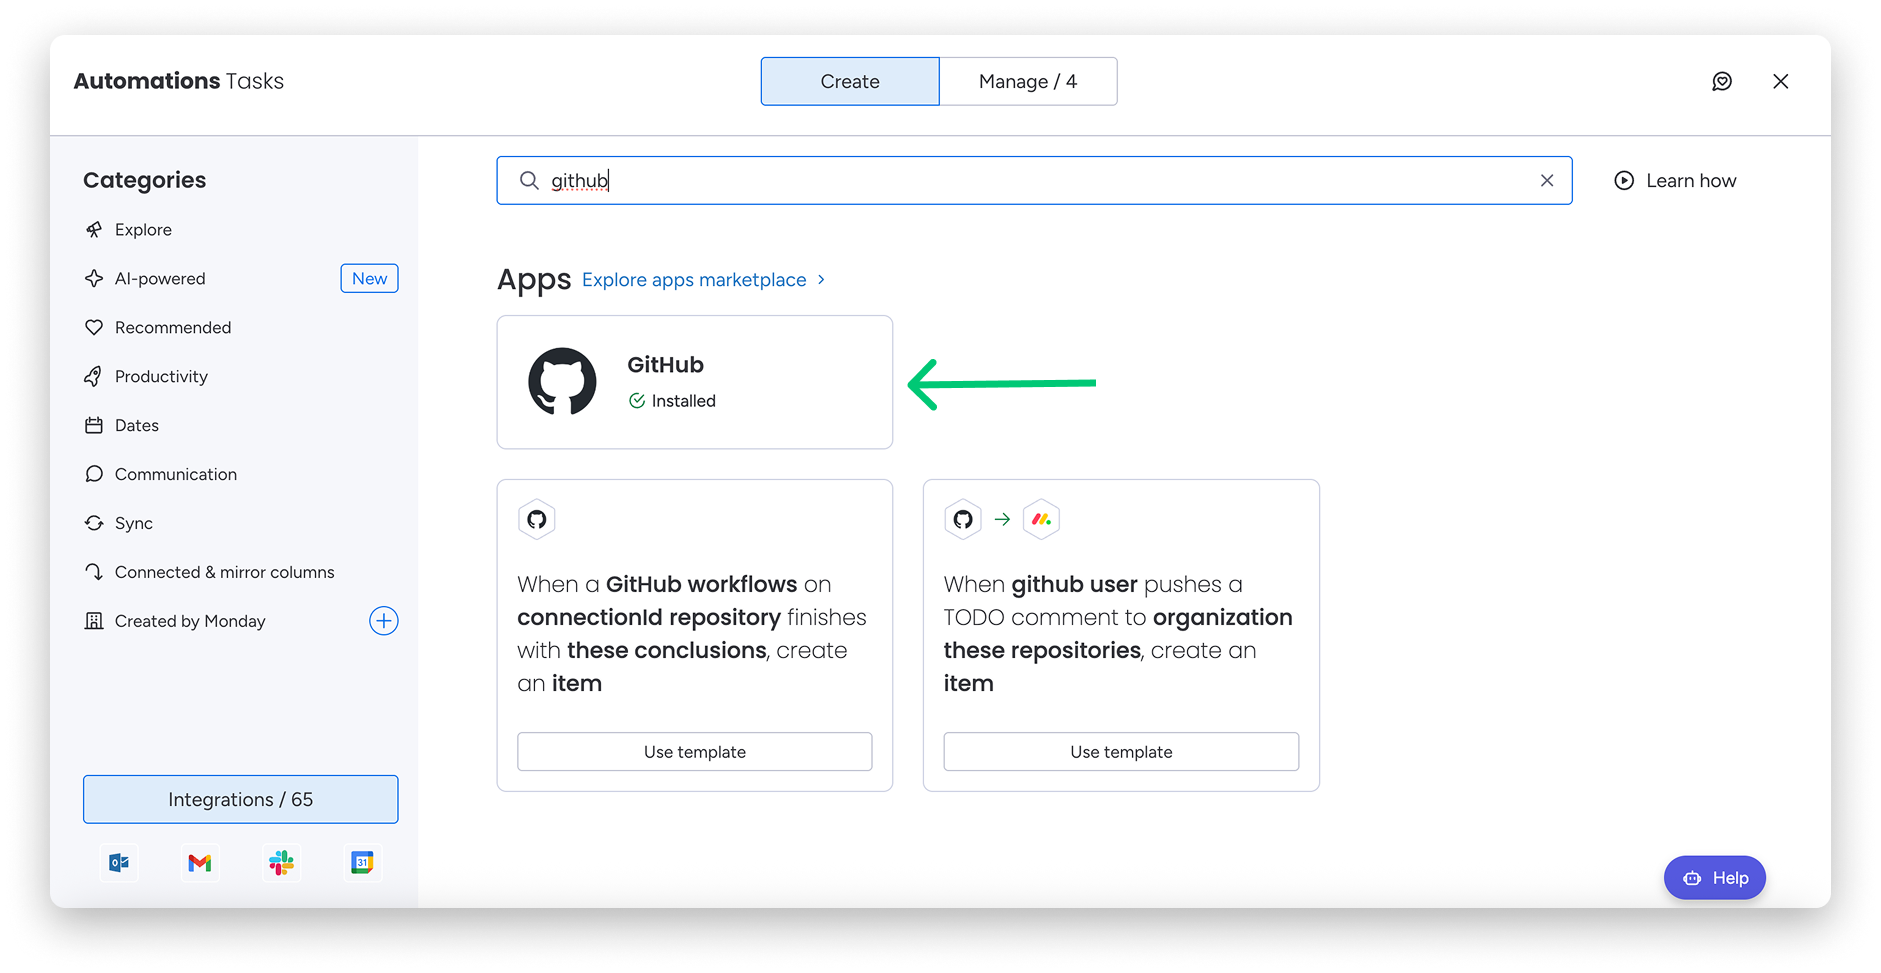Use template for TODO comment automation
Viewport: 1881px width, 973px height.
click(x=1121, y=752)
